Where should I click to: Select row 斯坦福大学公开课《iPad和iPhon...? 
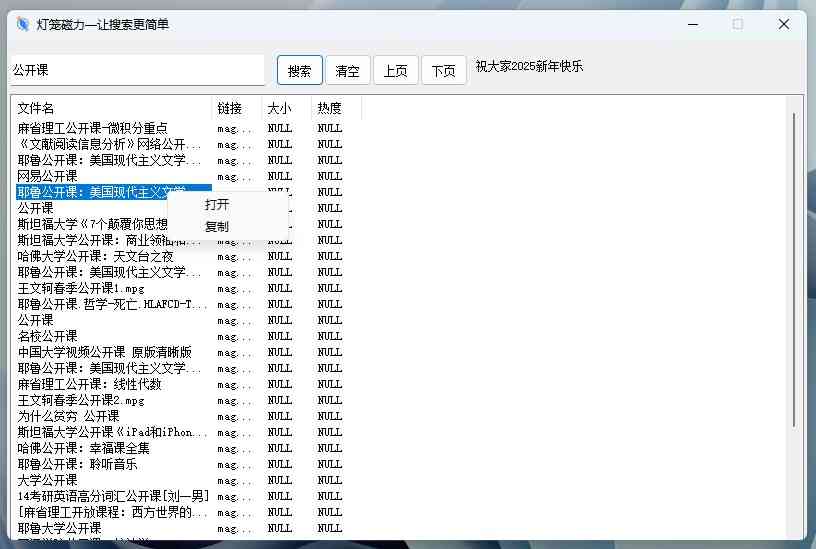[112, 432]
